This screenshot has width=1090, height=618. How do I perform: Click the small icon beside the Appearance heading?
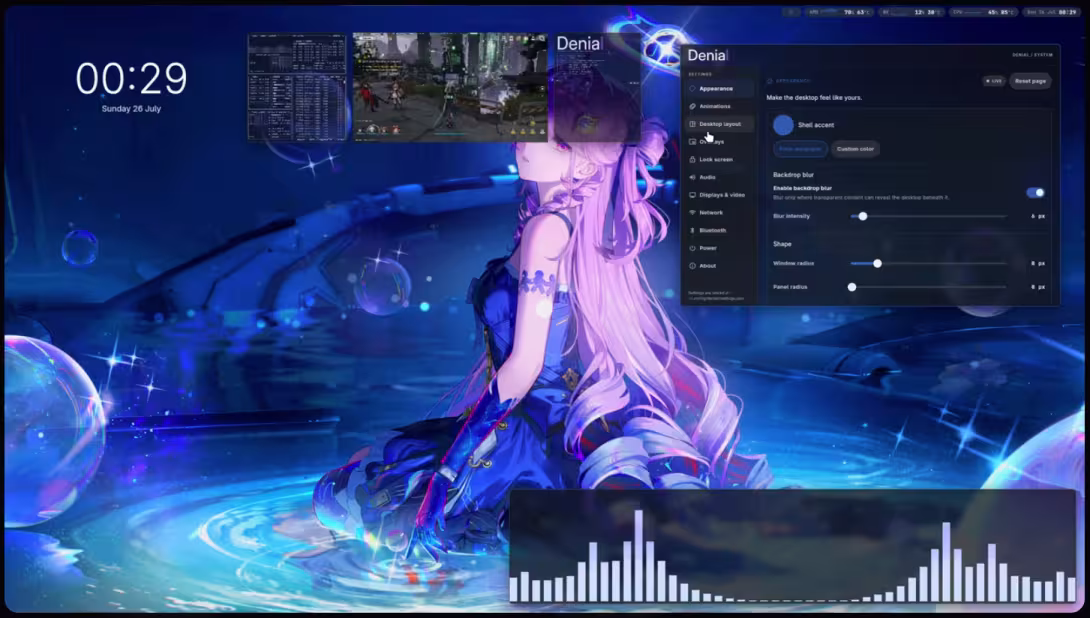click(770, 81)
